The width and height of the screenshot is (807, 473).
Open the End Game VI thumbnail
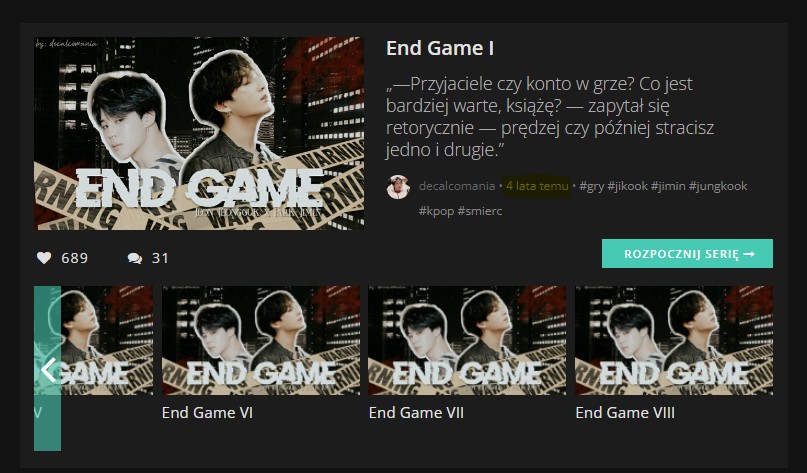(261, 341)
